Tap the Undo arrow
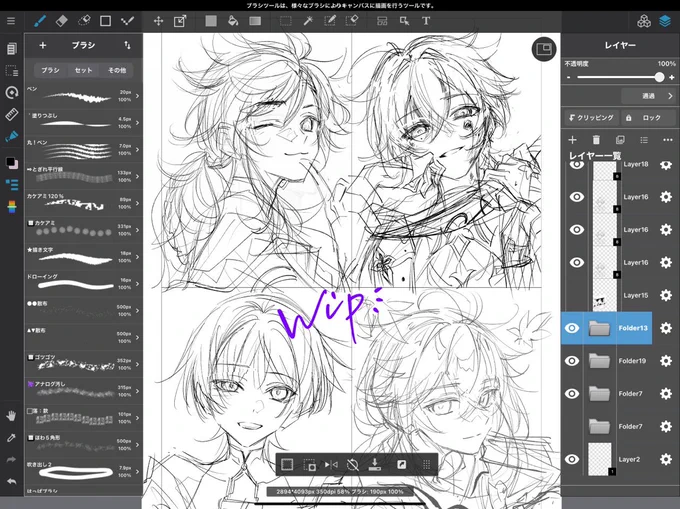Image resolution: width=680 pixels, height=509 pixels. coord(12,481)
